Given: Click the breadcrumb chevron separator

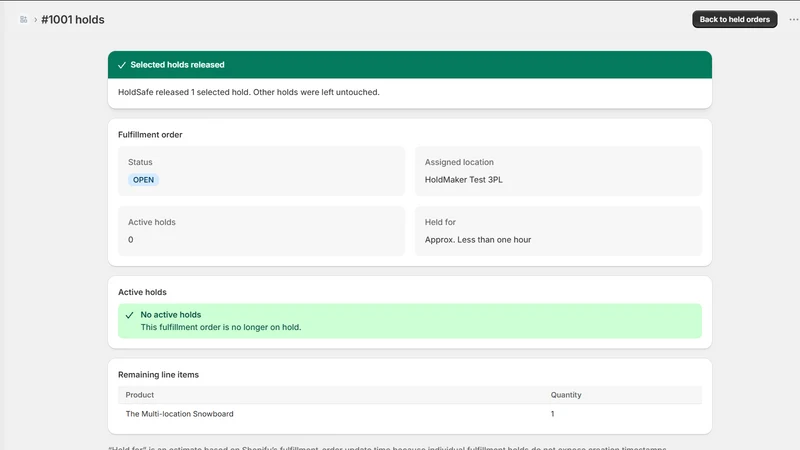Looking at the screenshot, I should click(x=35, y=19).
